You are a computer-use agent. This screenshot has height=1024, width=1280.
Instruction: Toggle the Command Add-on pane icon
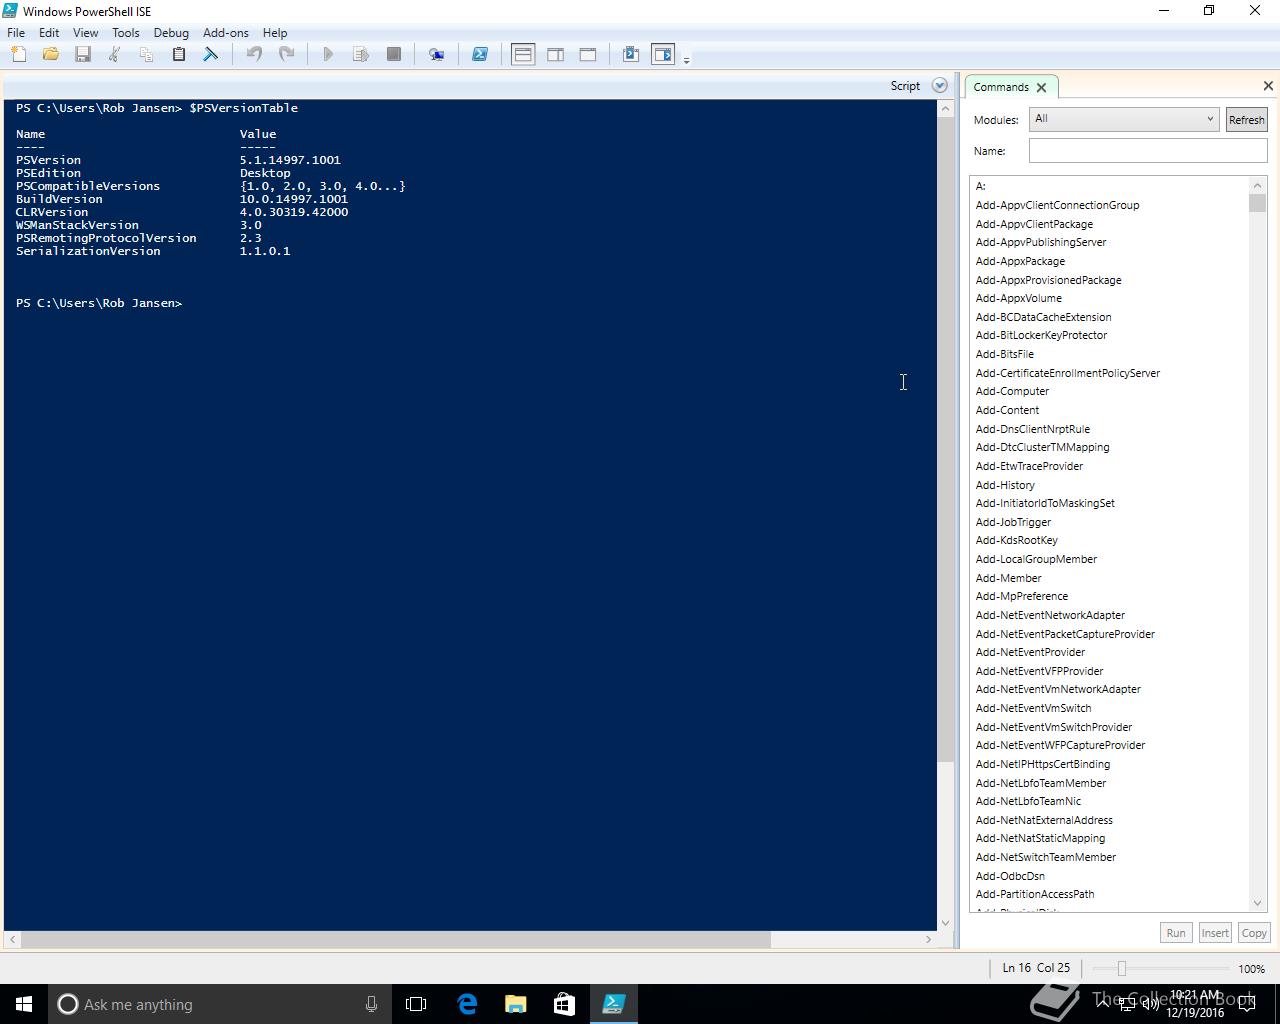(663, 55)
